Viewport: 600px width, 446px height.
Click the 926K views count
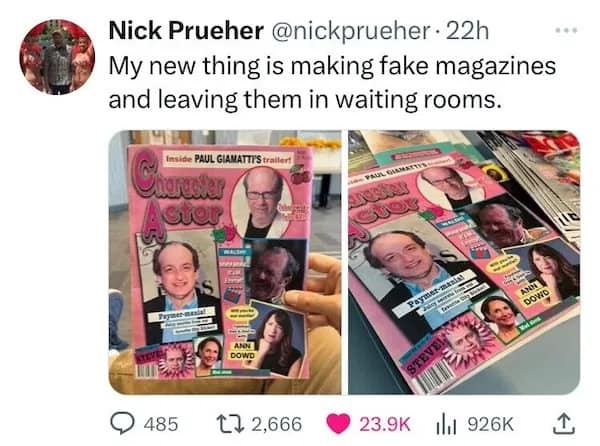point(491,424)
